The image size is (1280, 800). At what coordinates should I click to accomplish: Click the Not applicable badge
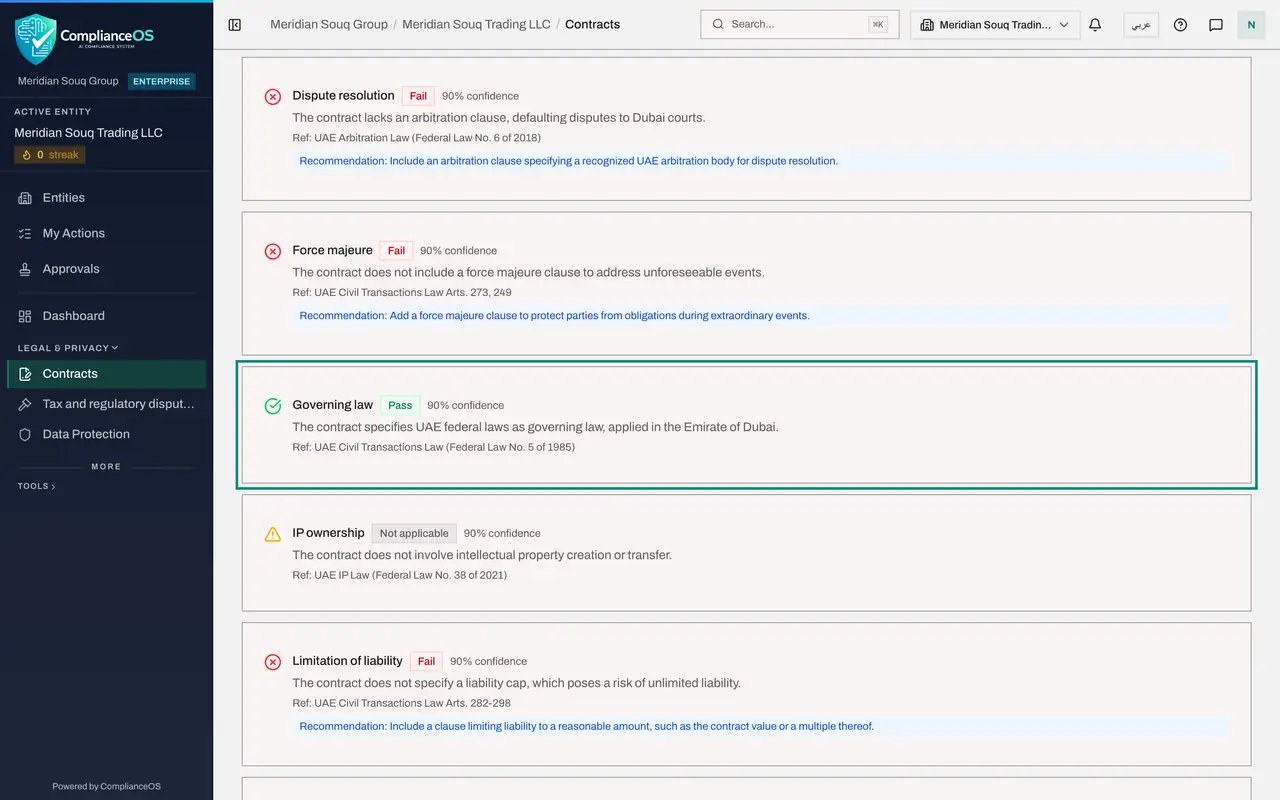(x=414, y=533)
